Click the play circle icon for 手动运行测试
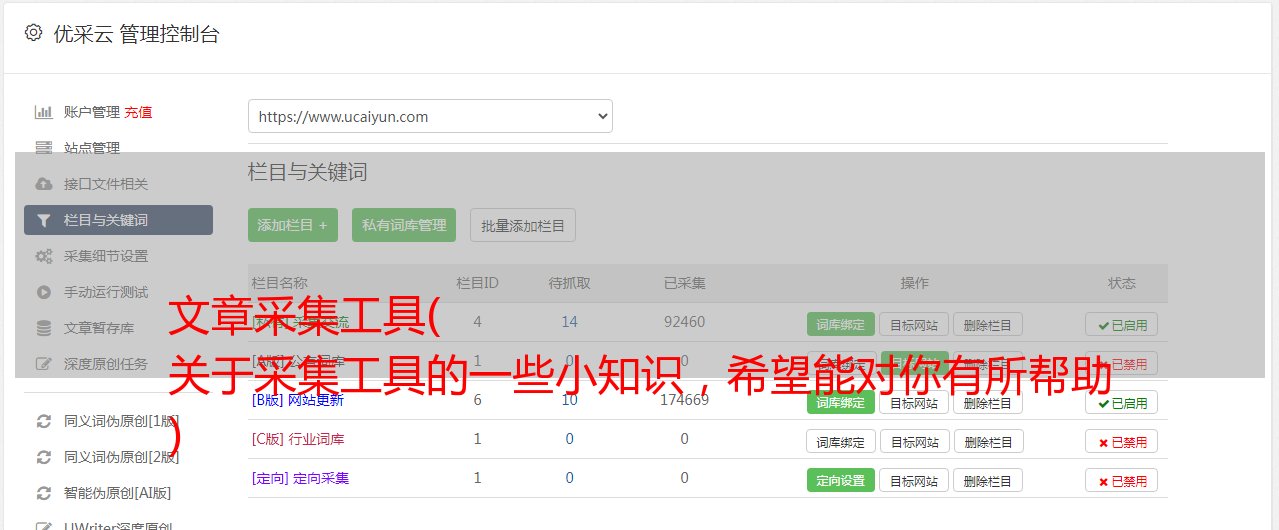Viewport: 1279px width, 530px height. pos(43,292)
